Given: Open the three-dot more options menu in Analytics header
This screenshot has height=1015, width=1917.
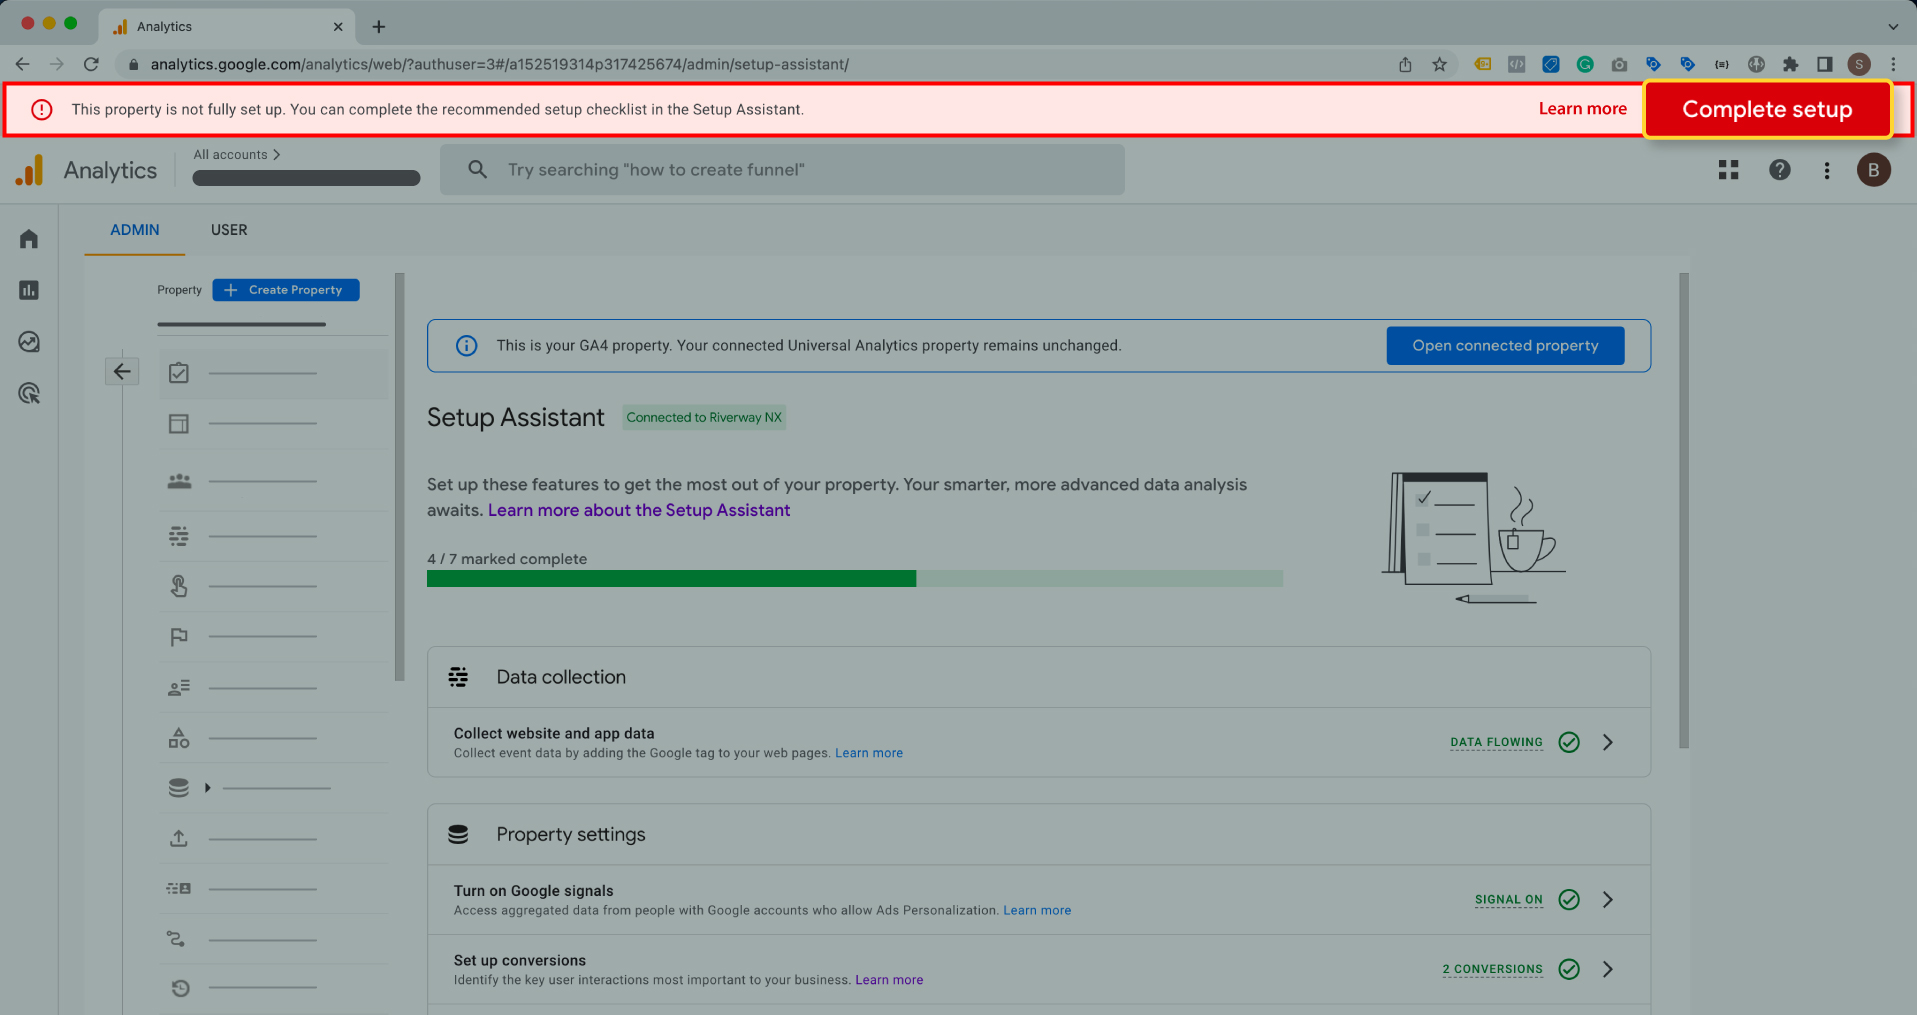Looking at the screenshot, I should (1827, 170).
